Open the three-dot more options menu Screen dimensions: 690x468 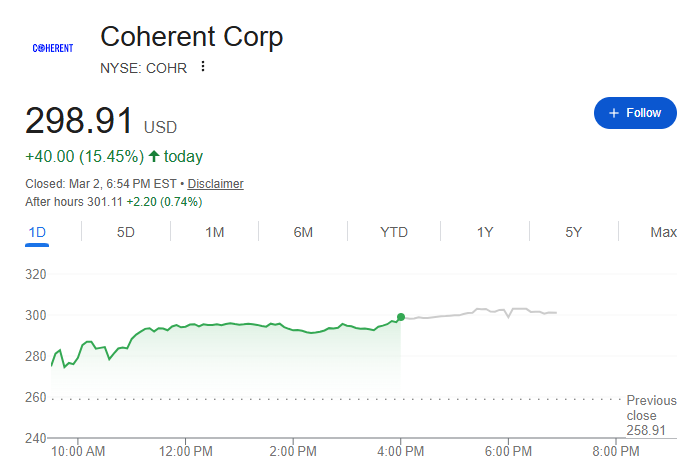(203, 67)
